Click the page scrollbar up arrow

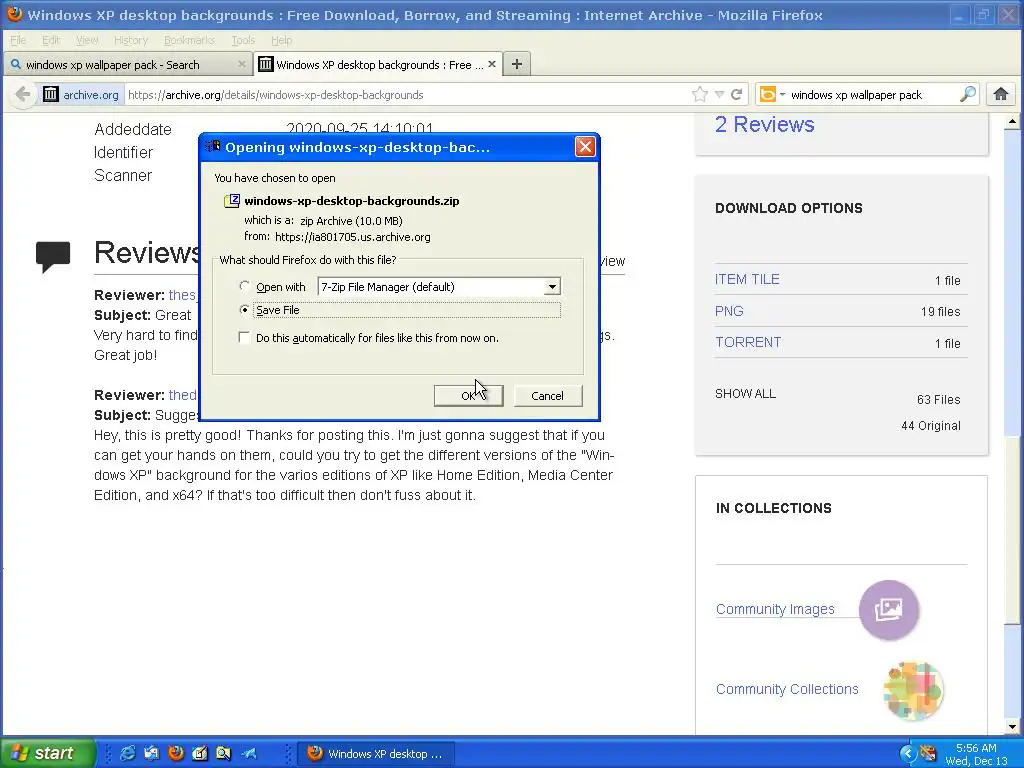[1012, 121]
